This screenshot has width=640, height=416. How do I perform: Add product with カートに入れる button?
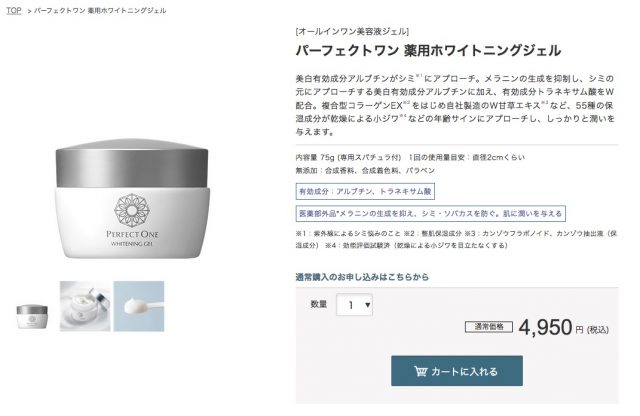point(457,371)
